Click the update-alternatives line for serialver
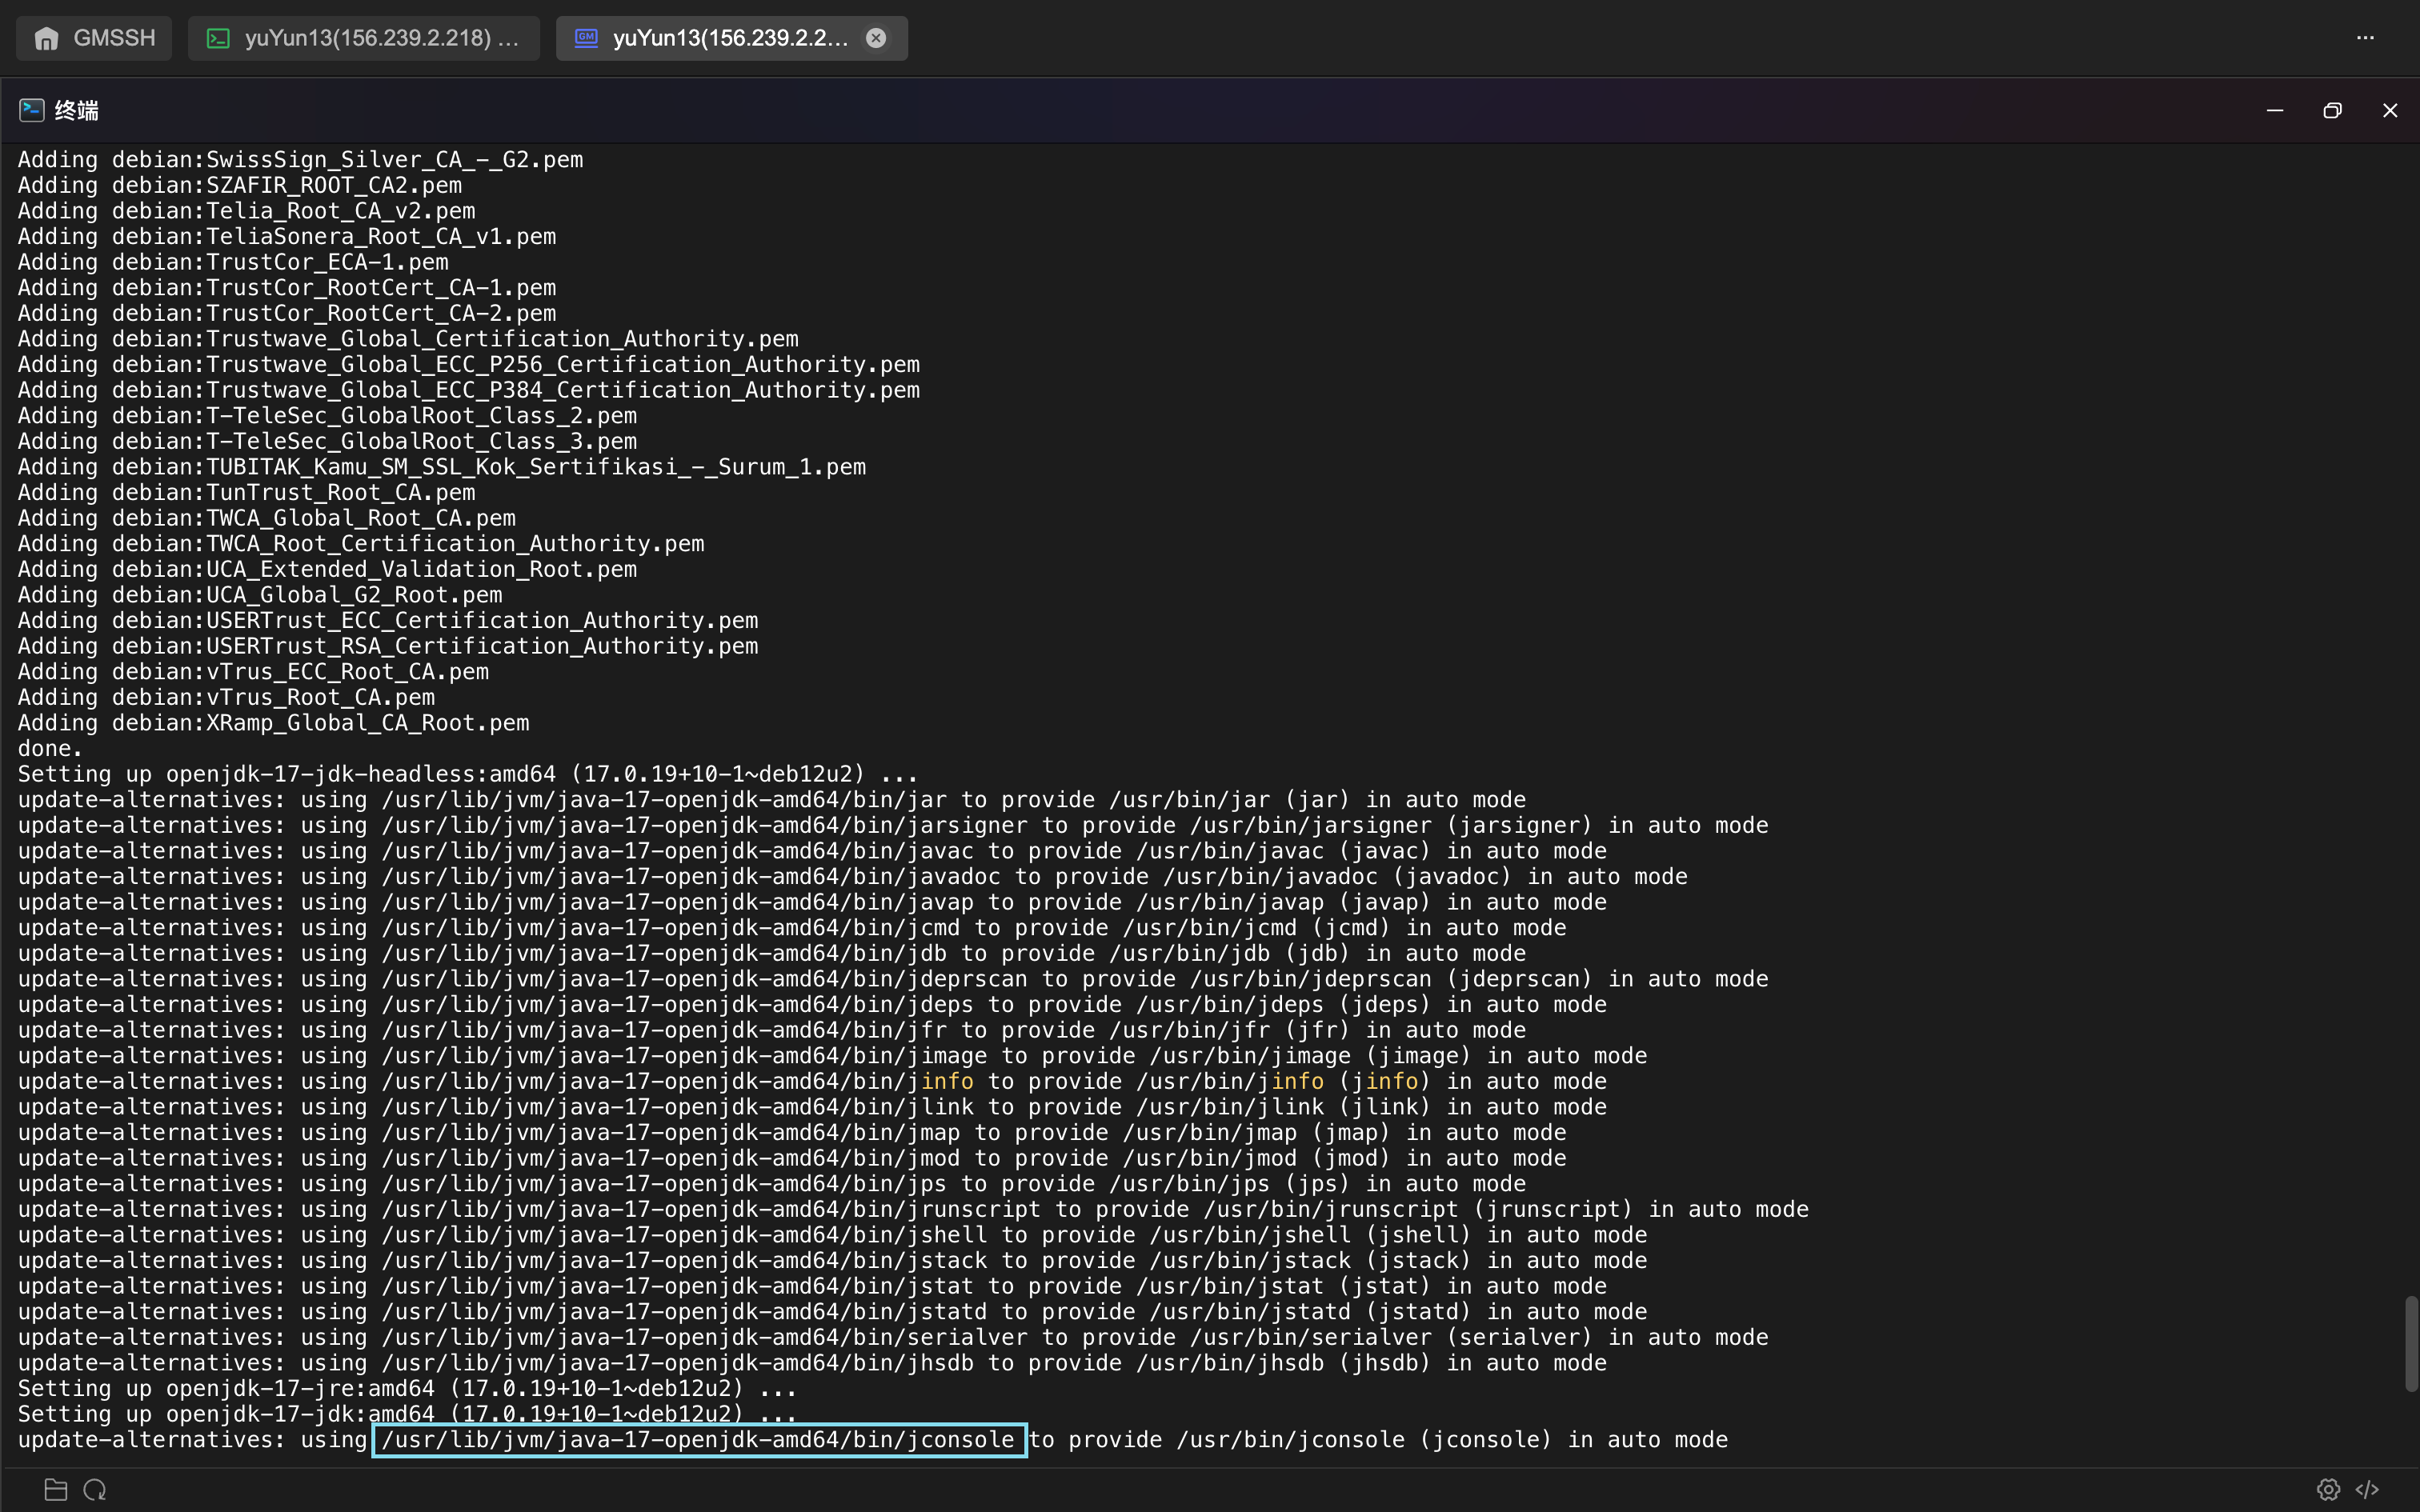2420x1512 pixels. coord(893,1338)
